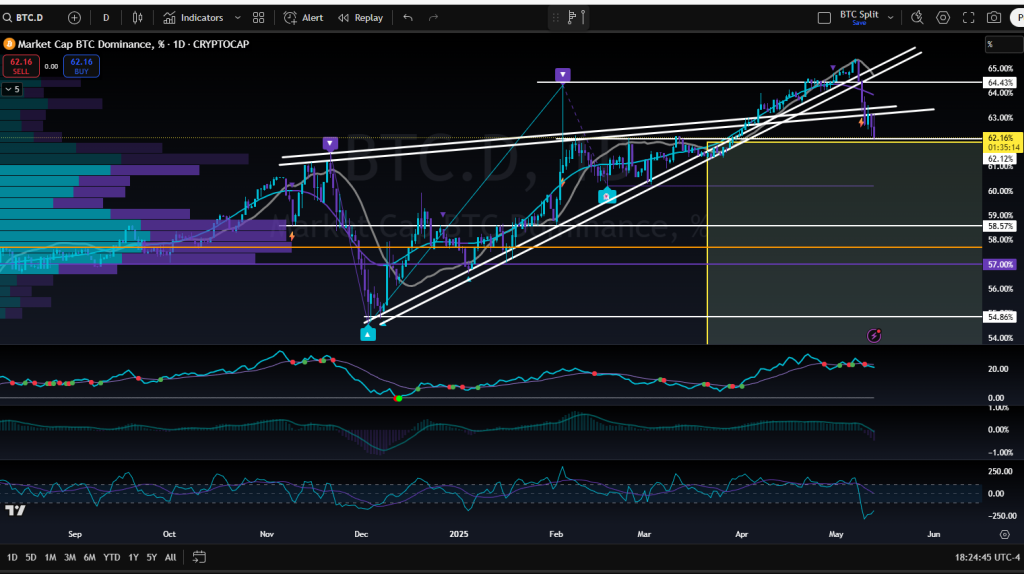
Task: Take a chart snapshot with camera icon
Action: 994,18
